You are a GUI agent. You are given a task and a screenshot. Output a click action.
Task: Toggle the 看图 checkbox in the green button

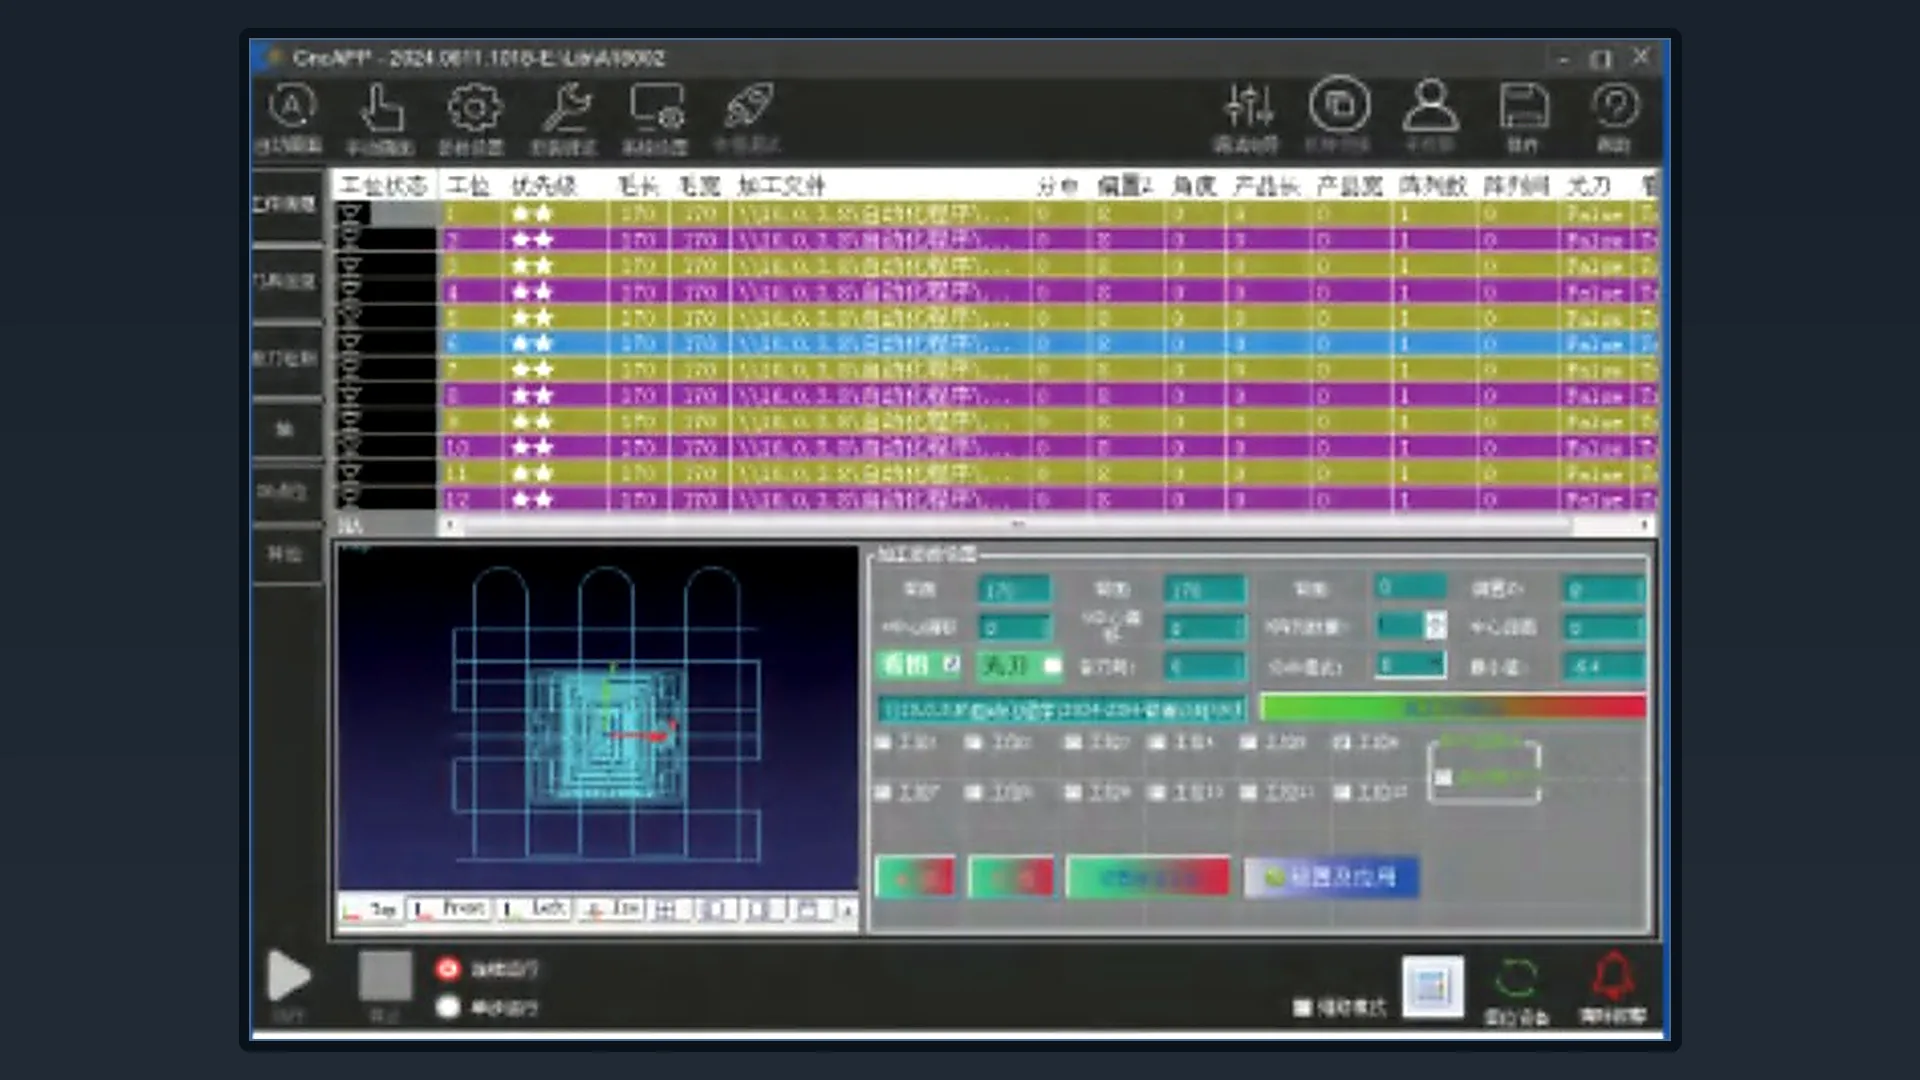951,664
